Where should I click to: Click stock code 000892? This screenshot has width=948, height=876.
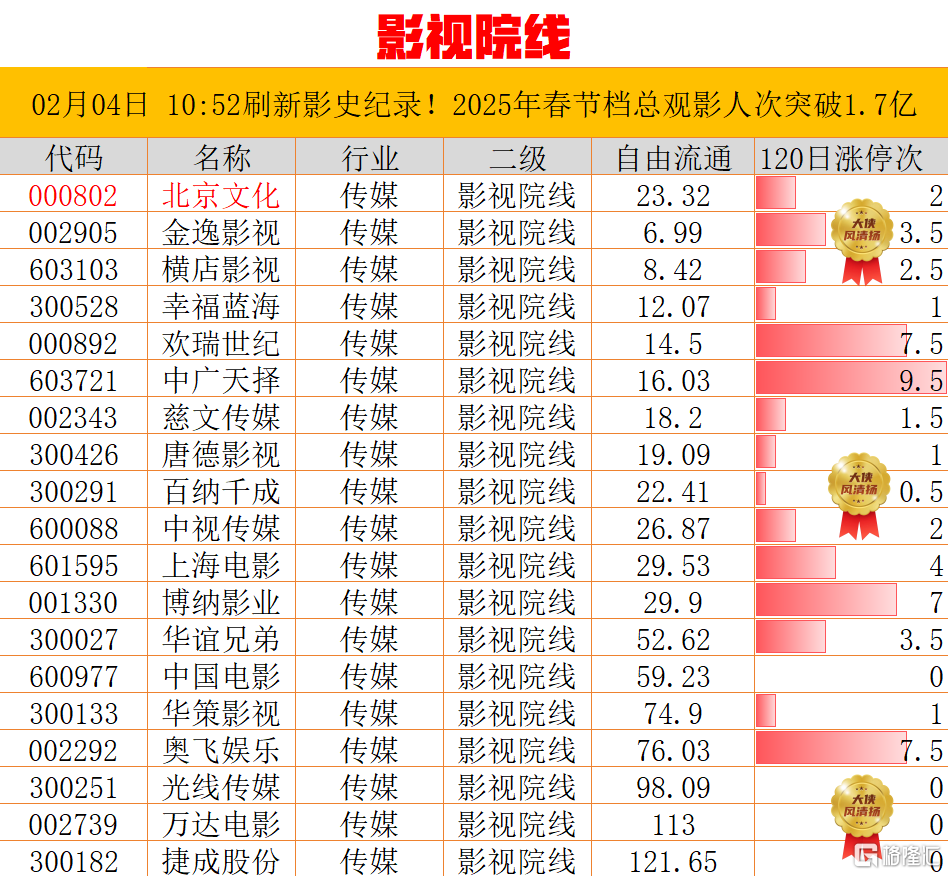[73, 344]
